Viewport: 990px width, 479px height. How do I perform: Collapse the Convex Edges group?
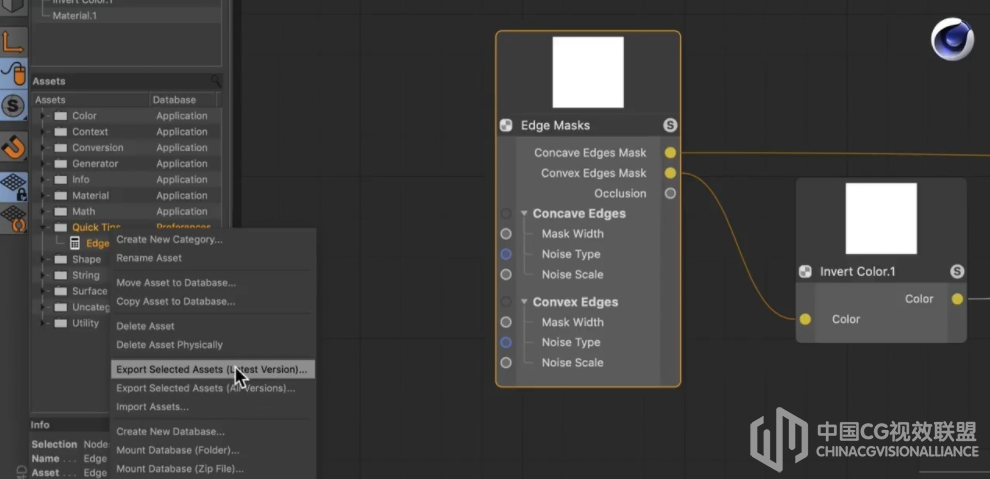[x=524, y=302]
